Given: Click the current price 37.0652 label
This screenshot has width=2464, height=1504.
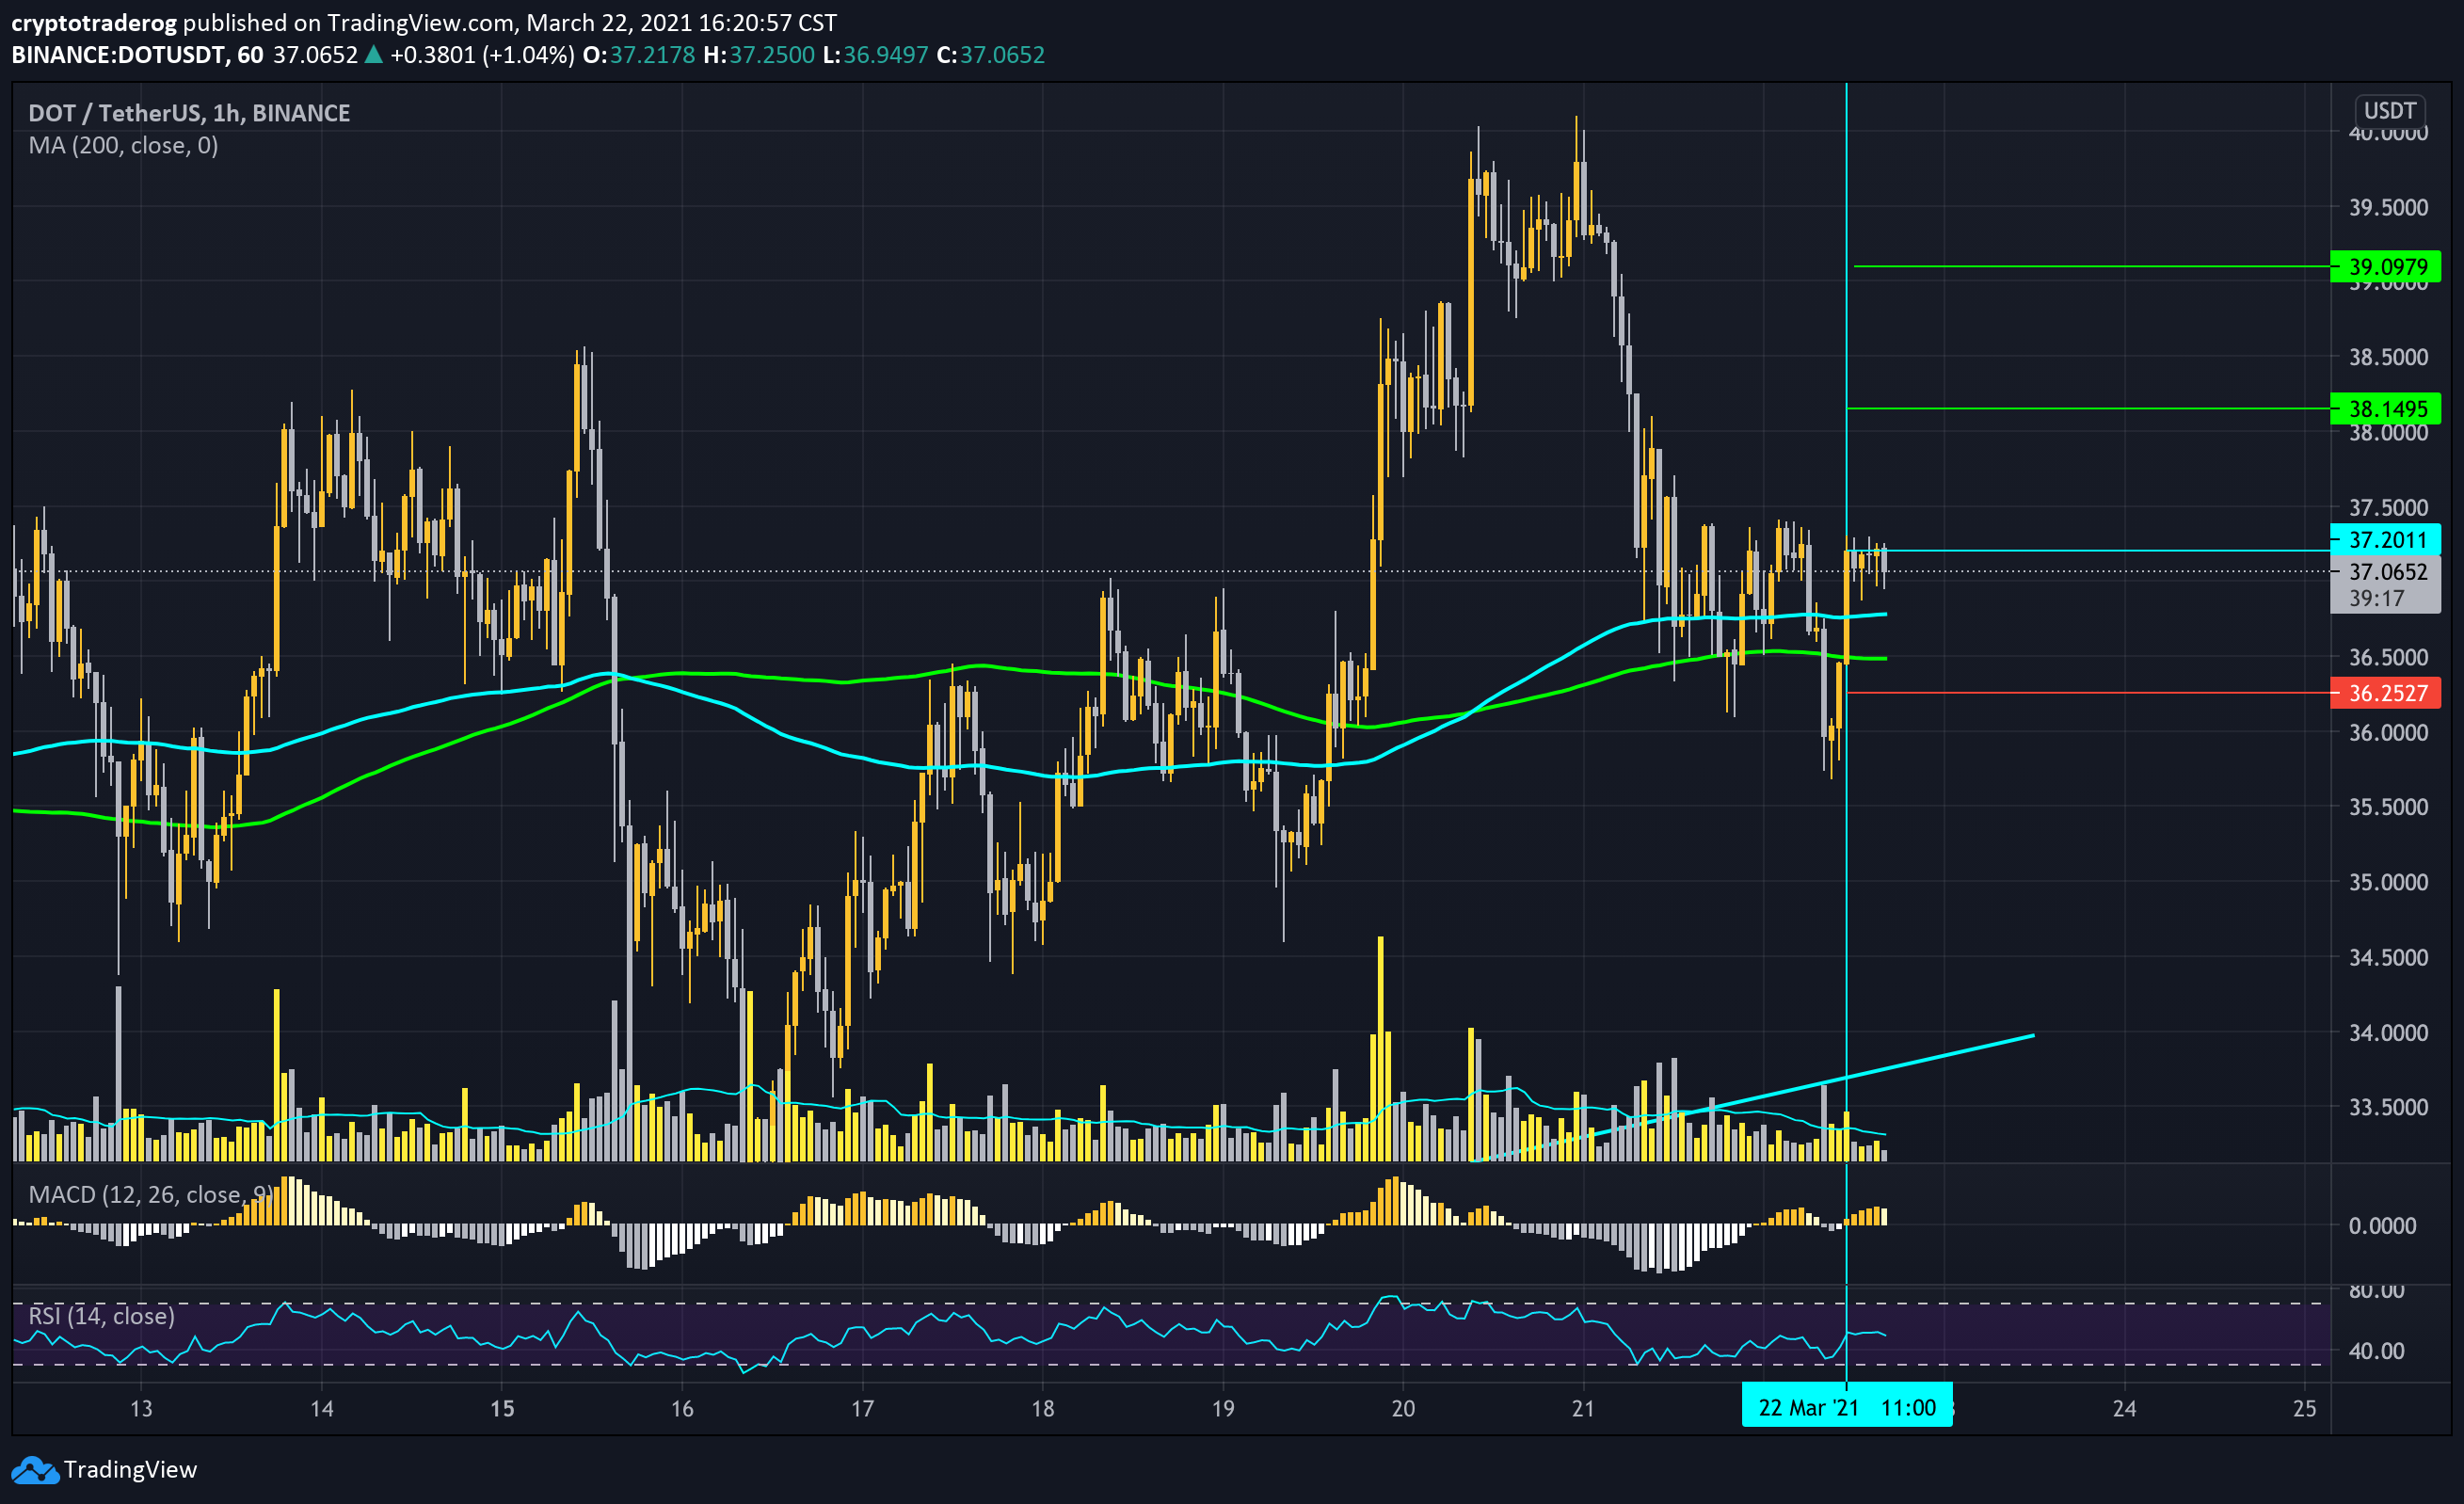Looking at the screenshot, I should [2386, 572].
